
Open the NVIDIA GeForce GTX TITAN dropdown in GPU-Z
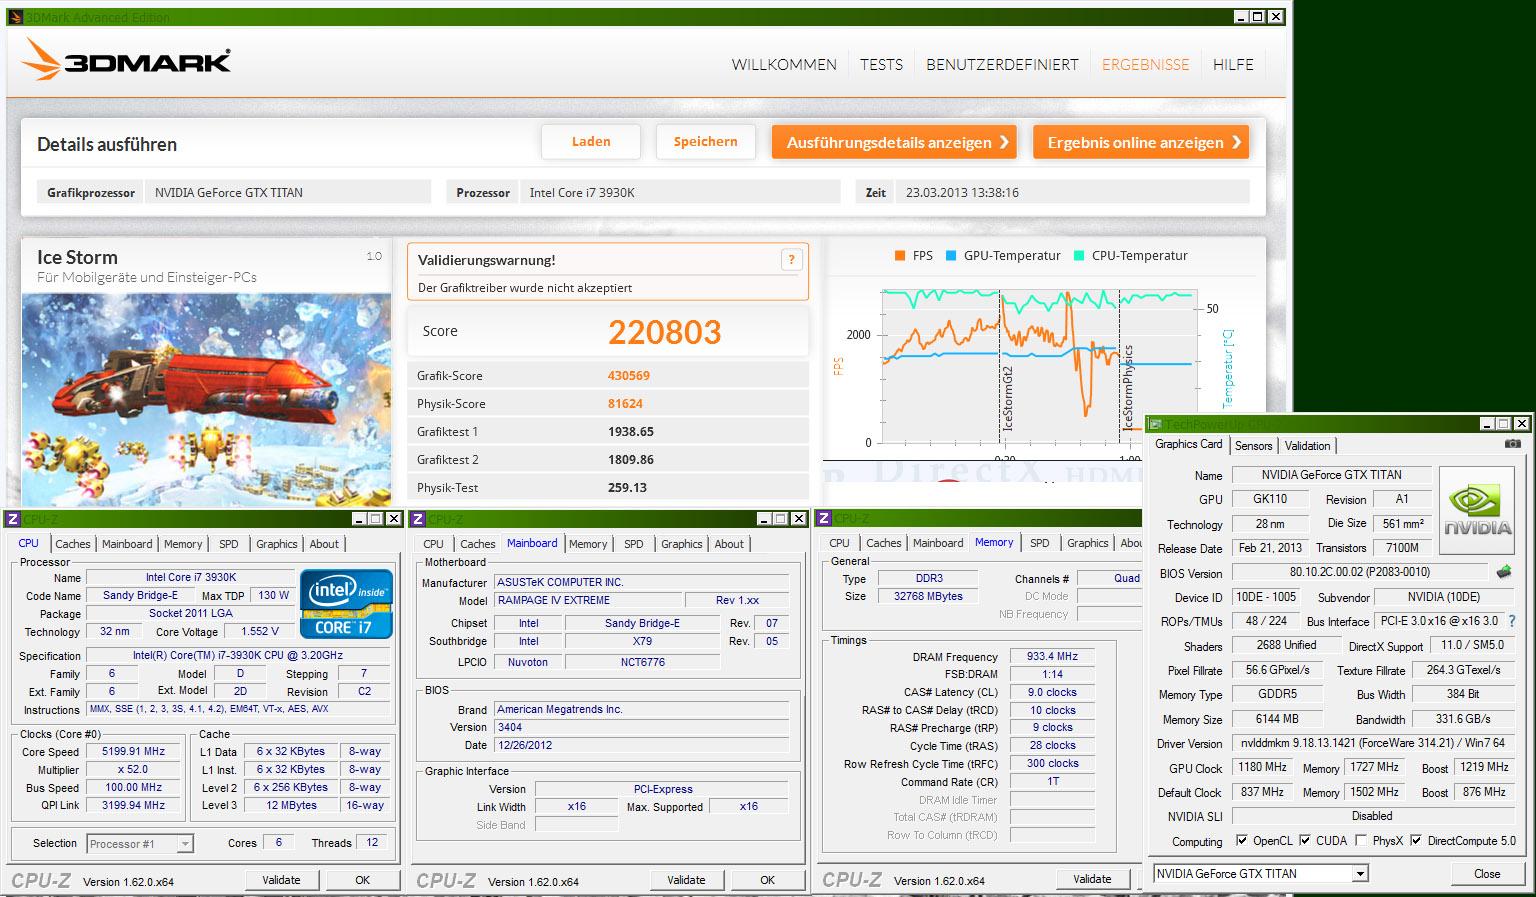tap(1260, 873)
